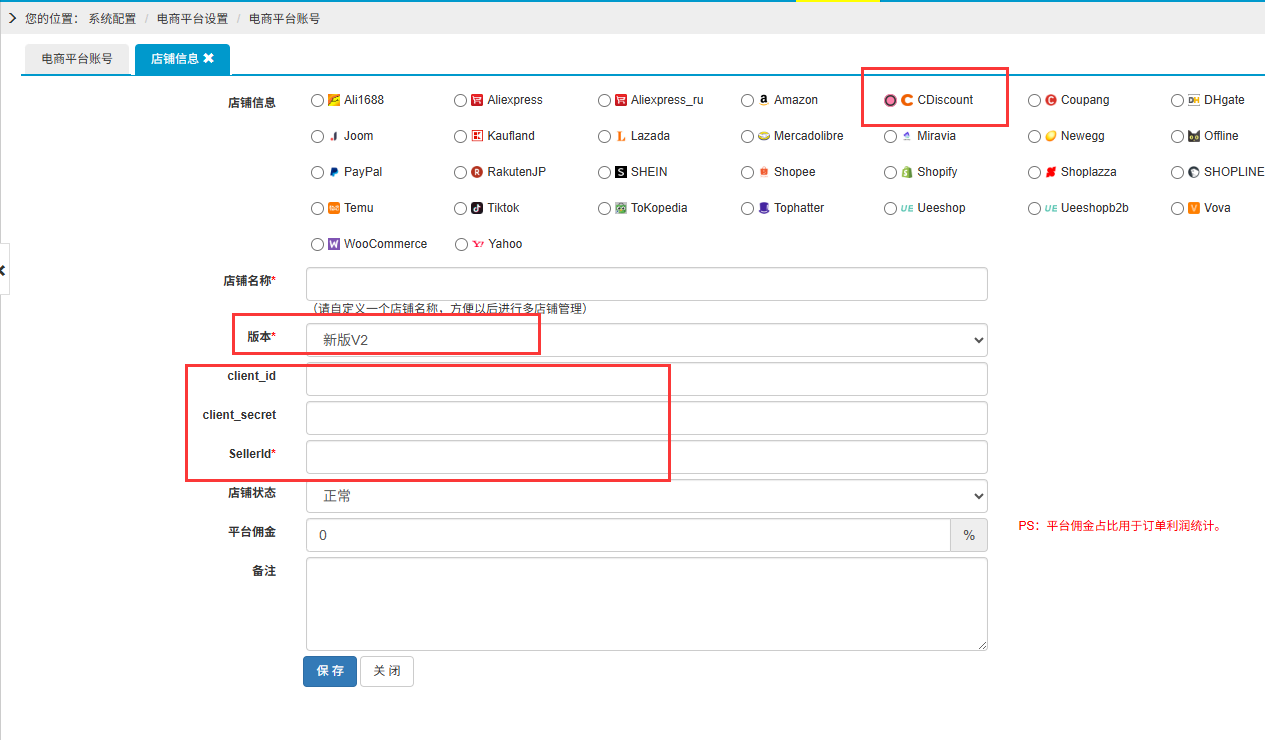Click the Temu logo icon
The image size is (1265, 740).
pyautogui.click(x=334, y=208)
